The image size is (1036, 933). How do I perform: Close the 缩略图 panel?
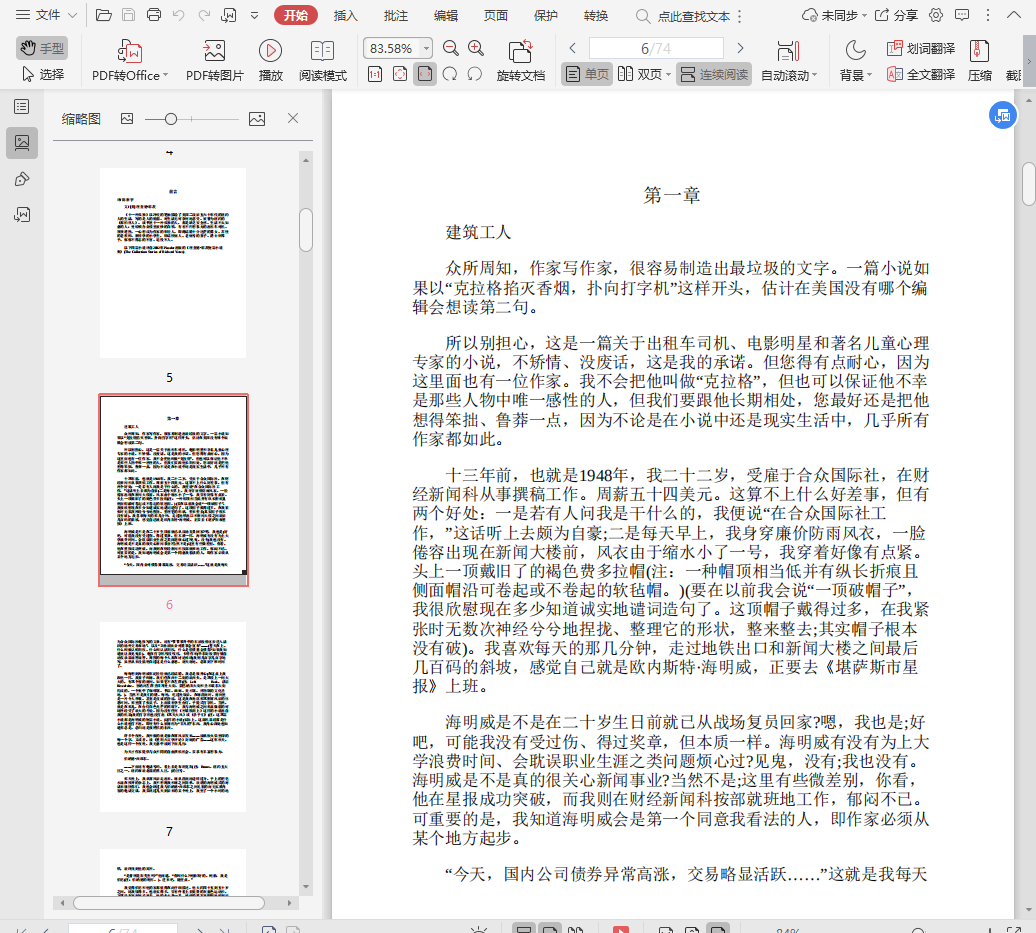[293, 118]
